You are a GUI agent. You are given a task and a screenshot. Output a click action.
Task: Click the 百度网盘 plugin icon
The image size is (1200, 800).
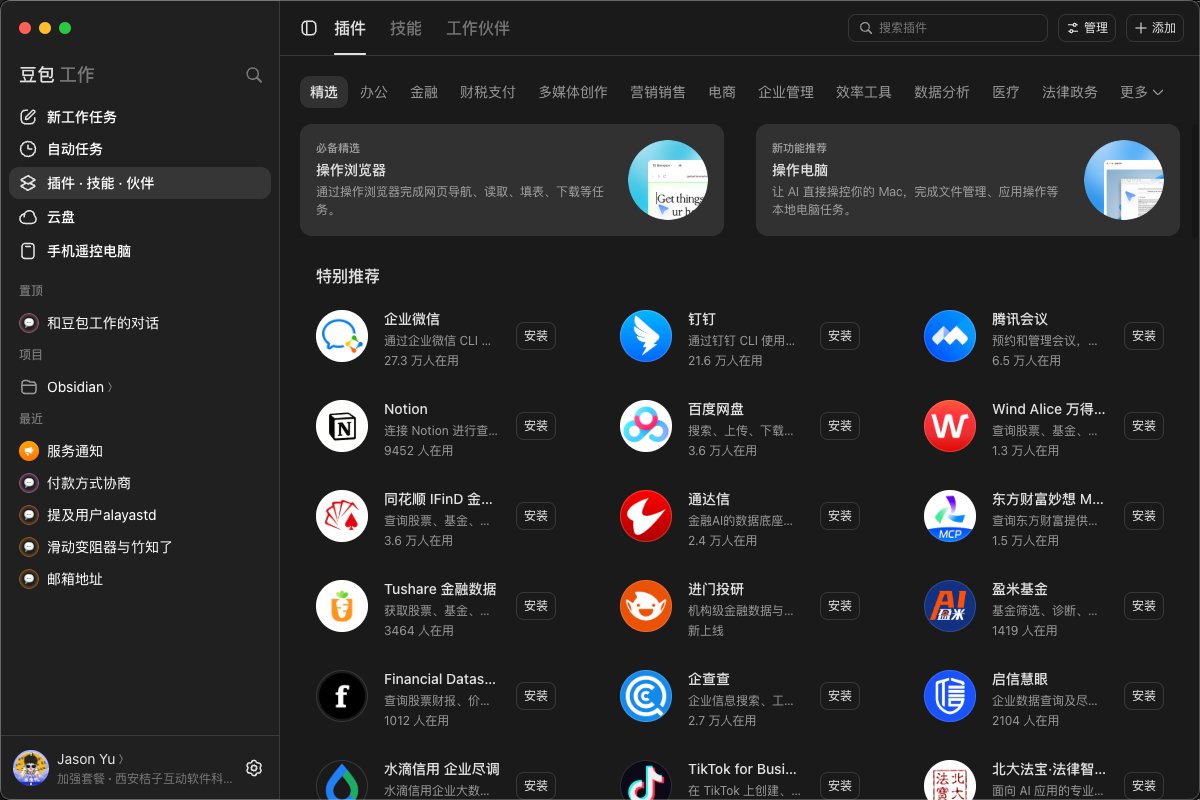click(x=646, y=426)
